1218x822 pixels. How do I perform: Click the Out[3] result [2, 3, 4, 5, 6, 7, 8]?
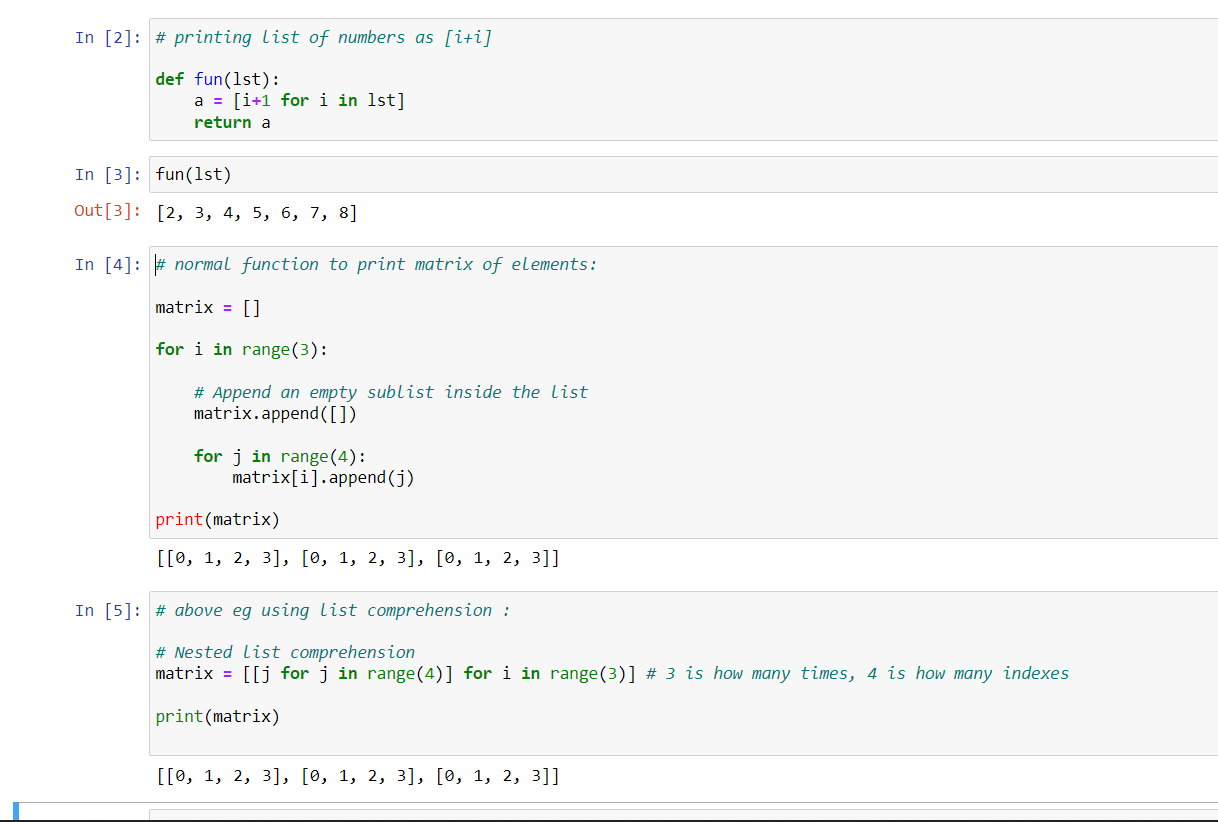[257, 212]
